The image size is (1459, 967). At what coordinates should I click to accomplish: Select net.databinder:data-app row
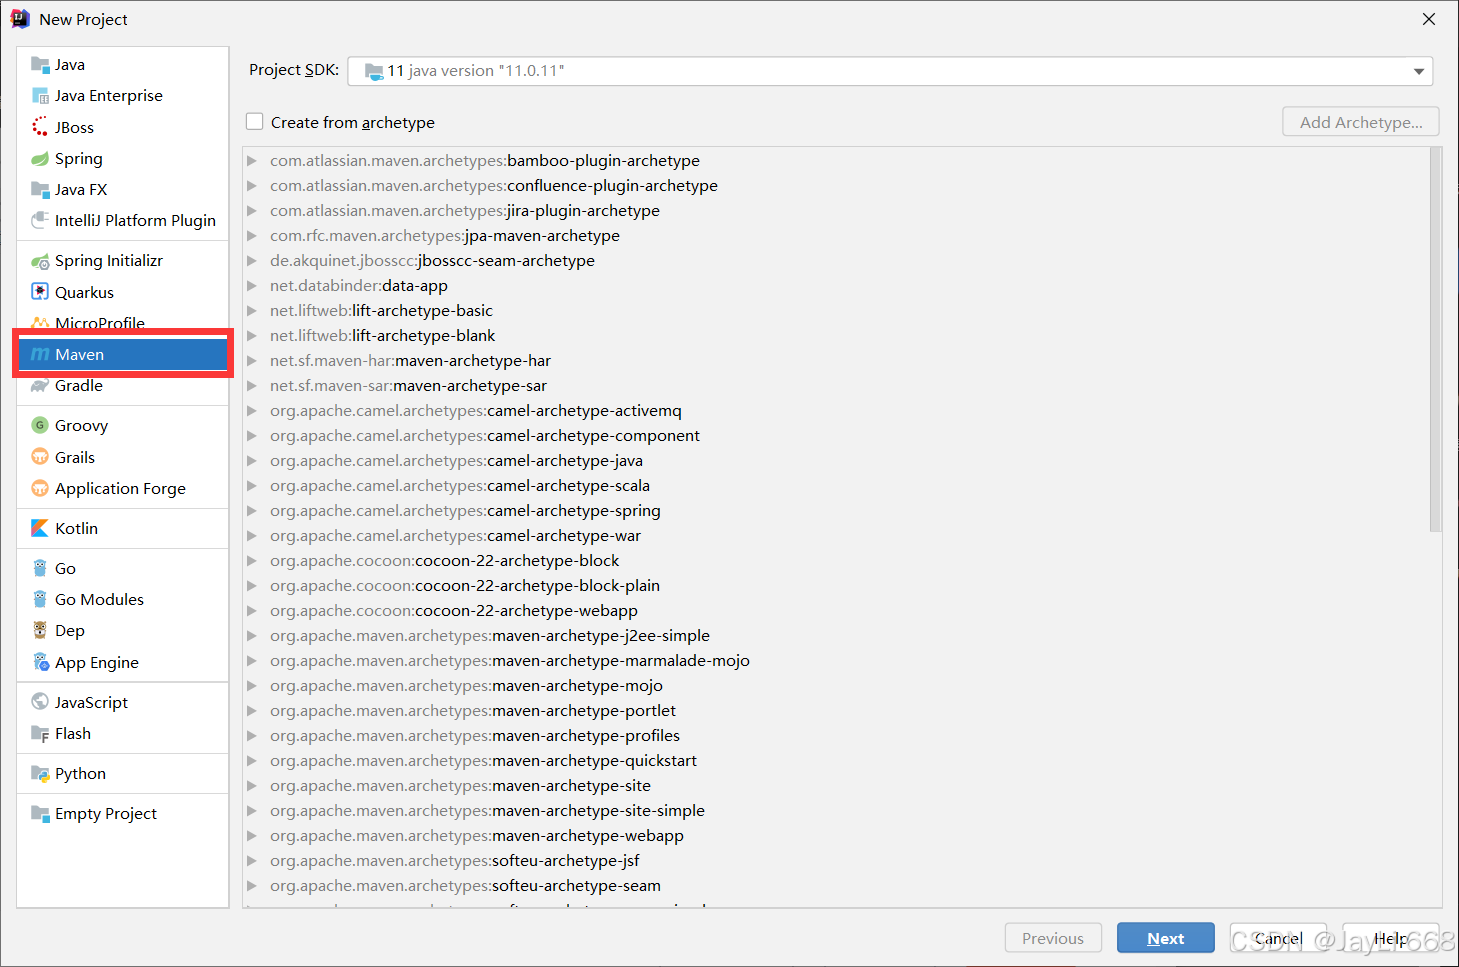[359, 286]
